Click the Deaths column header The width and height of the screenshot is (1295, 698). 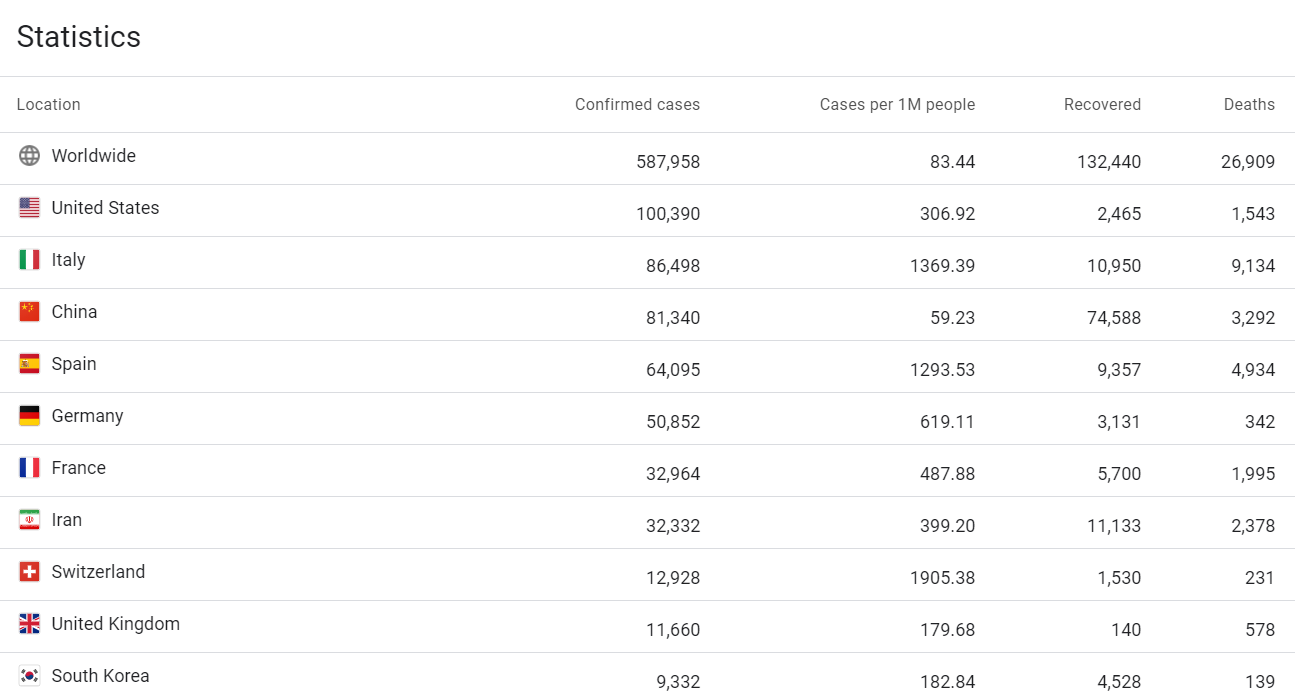(x=1249, y=105)
